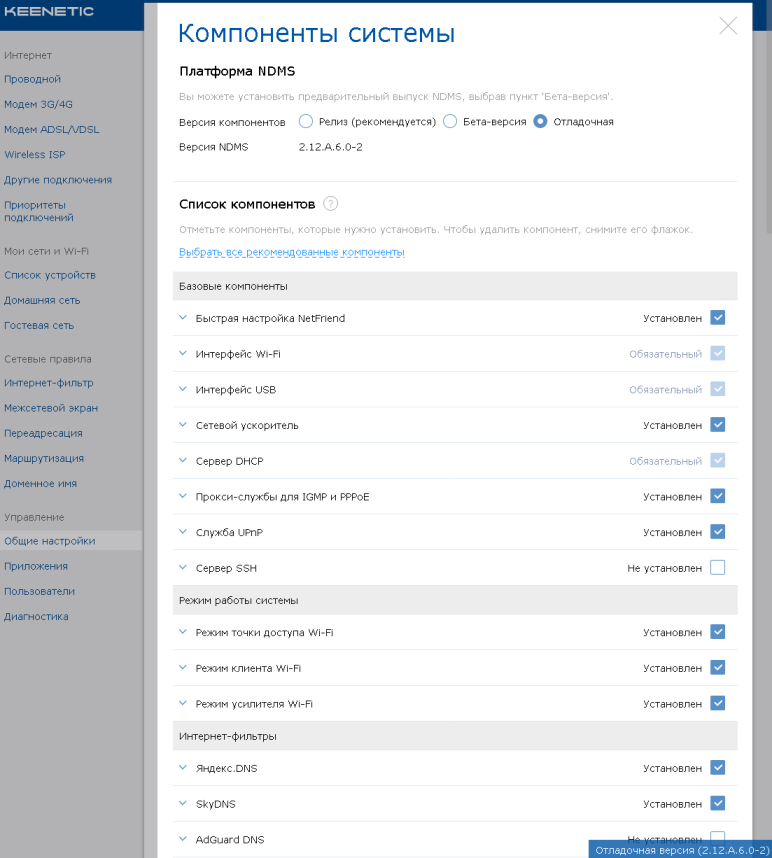
Task: Expand Быстрая настройка NetFriend details
Action: tap(183, 317)
